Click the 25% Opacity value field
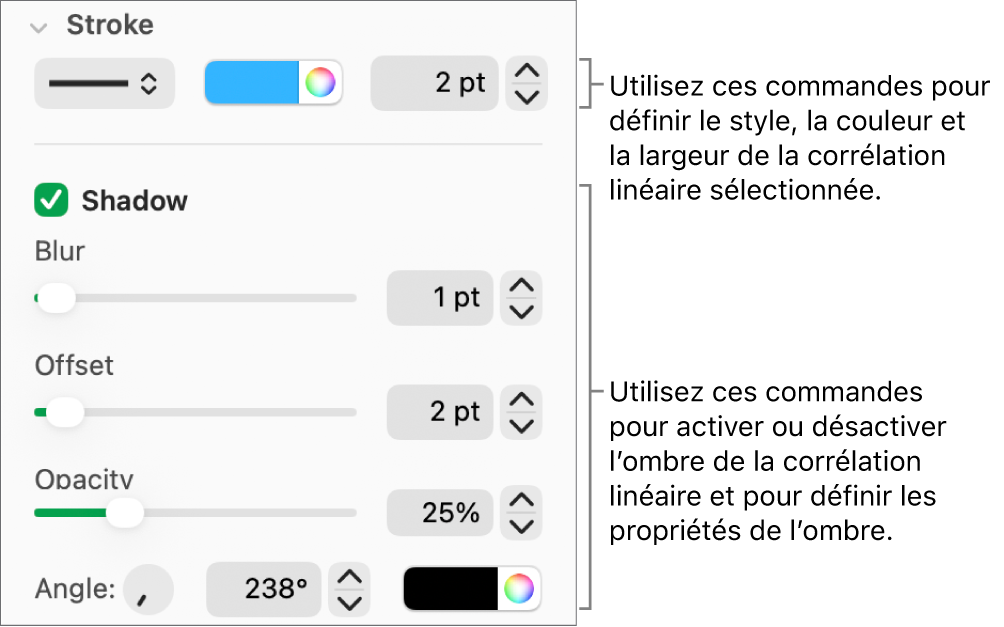This screenshot has width=1004, height=627. coord(440,512)
